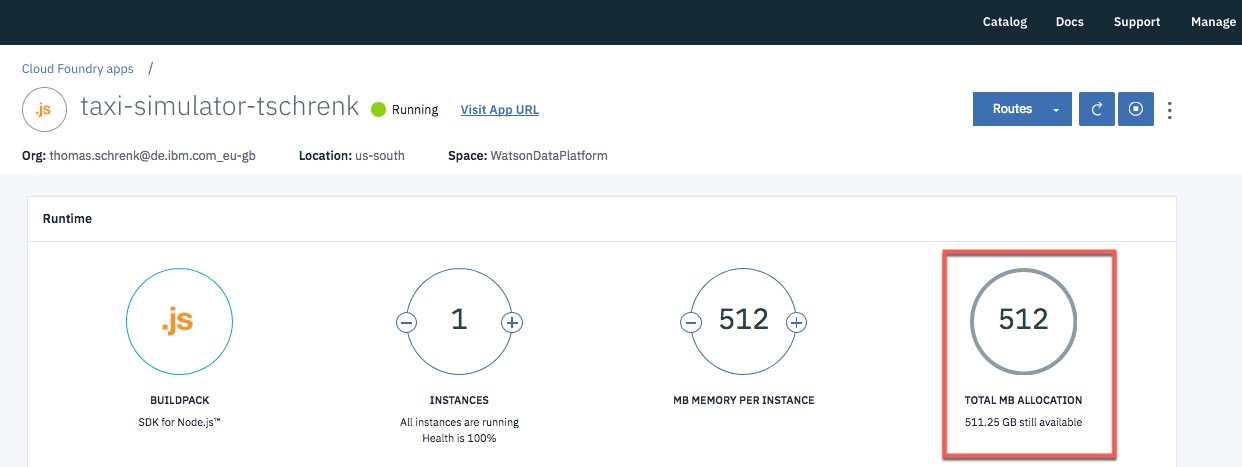Screen dimensions: 1242x467
Task: Click the Location us-south text
Action: coord(350,156)
